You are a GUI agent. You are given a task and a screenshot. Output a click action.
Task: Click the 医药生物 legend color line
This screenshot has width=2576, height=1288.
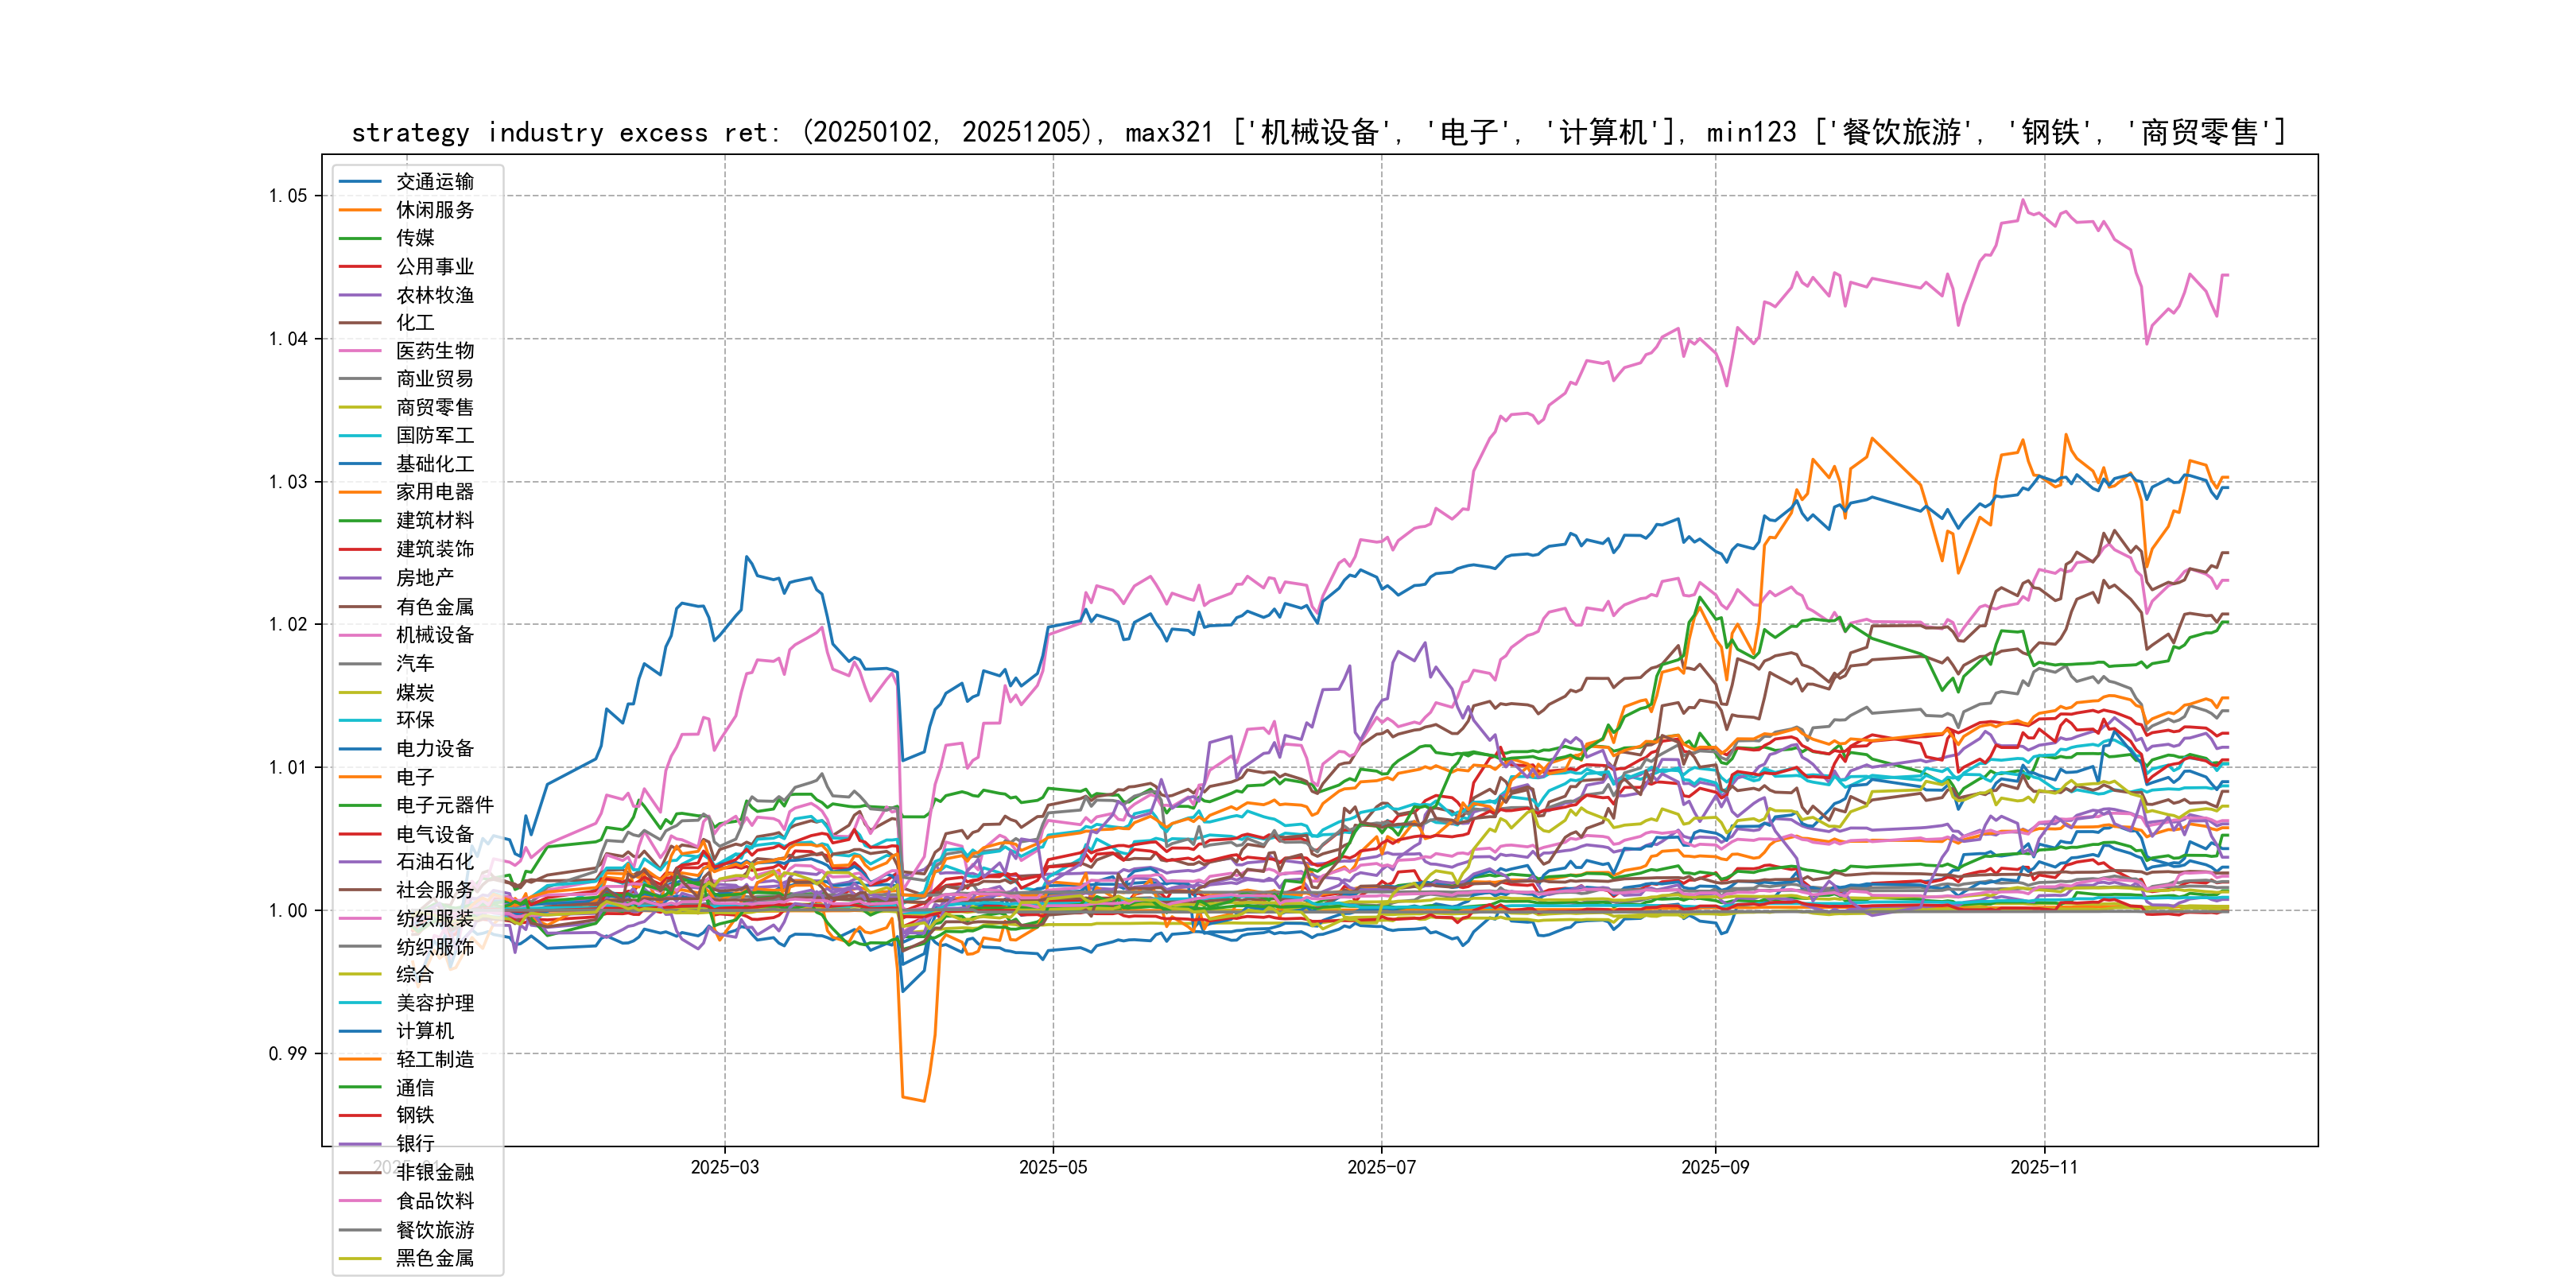click(x=360, y=351)
